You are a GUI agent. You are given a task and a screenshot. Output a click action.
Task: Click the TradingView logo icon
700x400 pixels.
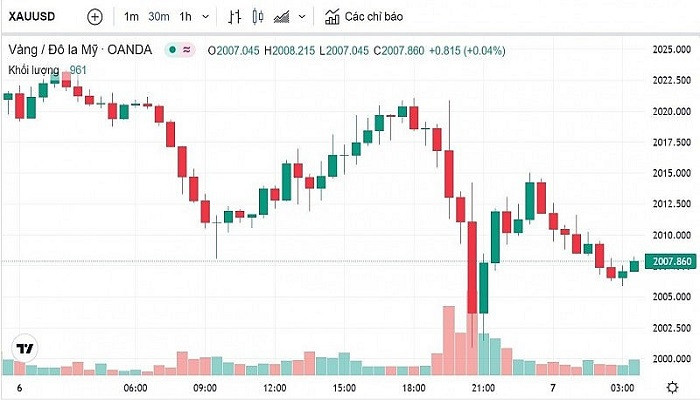tap(25, 349)
